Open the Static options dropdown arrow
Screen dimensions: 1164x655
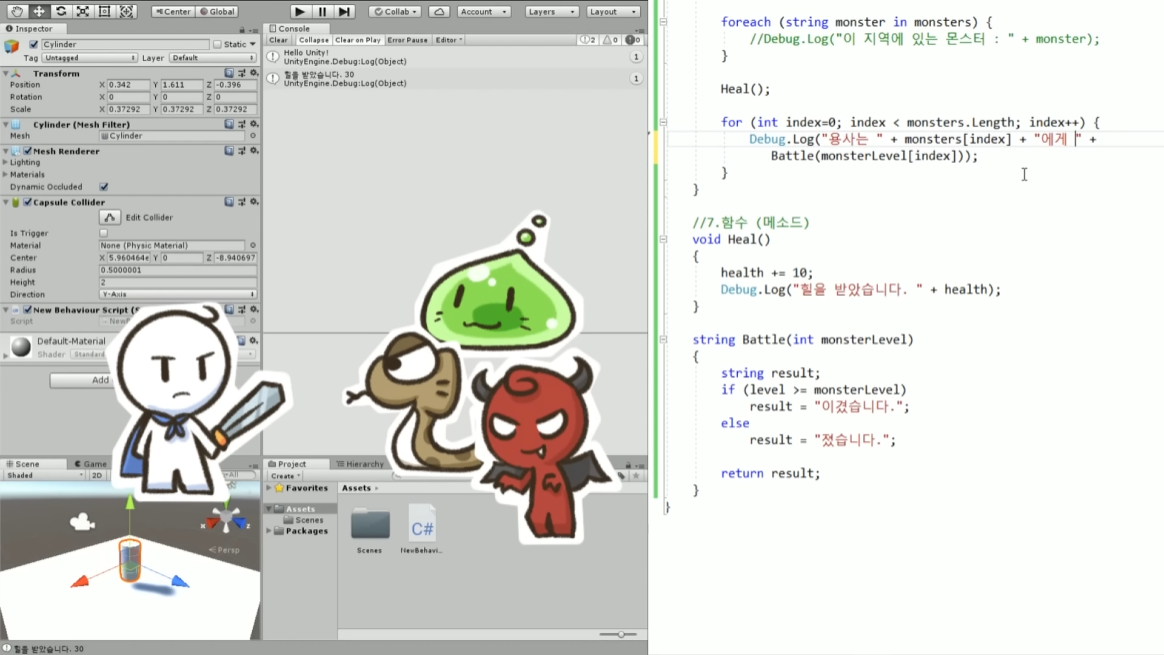click(252, 45)
